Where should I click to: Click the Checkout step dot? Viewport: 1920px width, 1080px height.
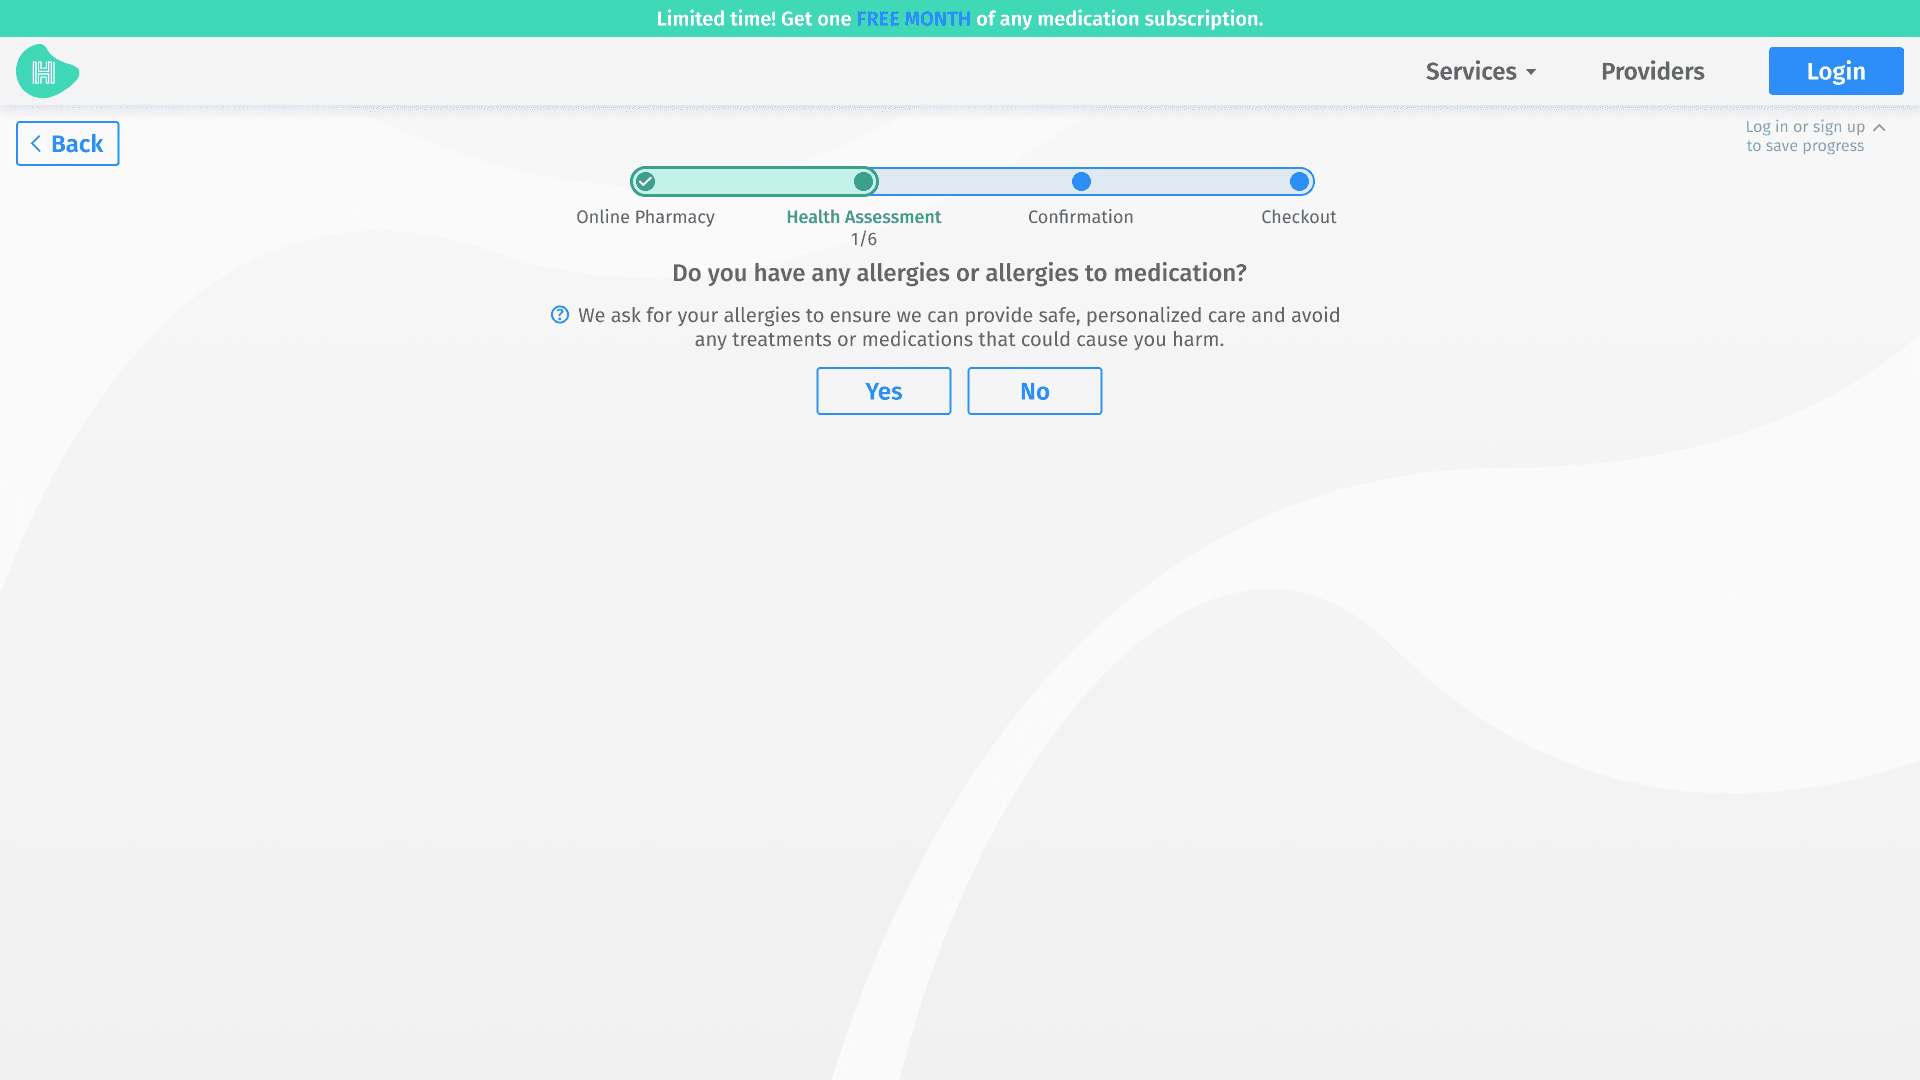[x=1299, y=182]
